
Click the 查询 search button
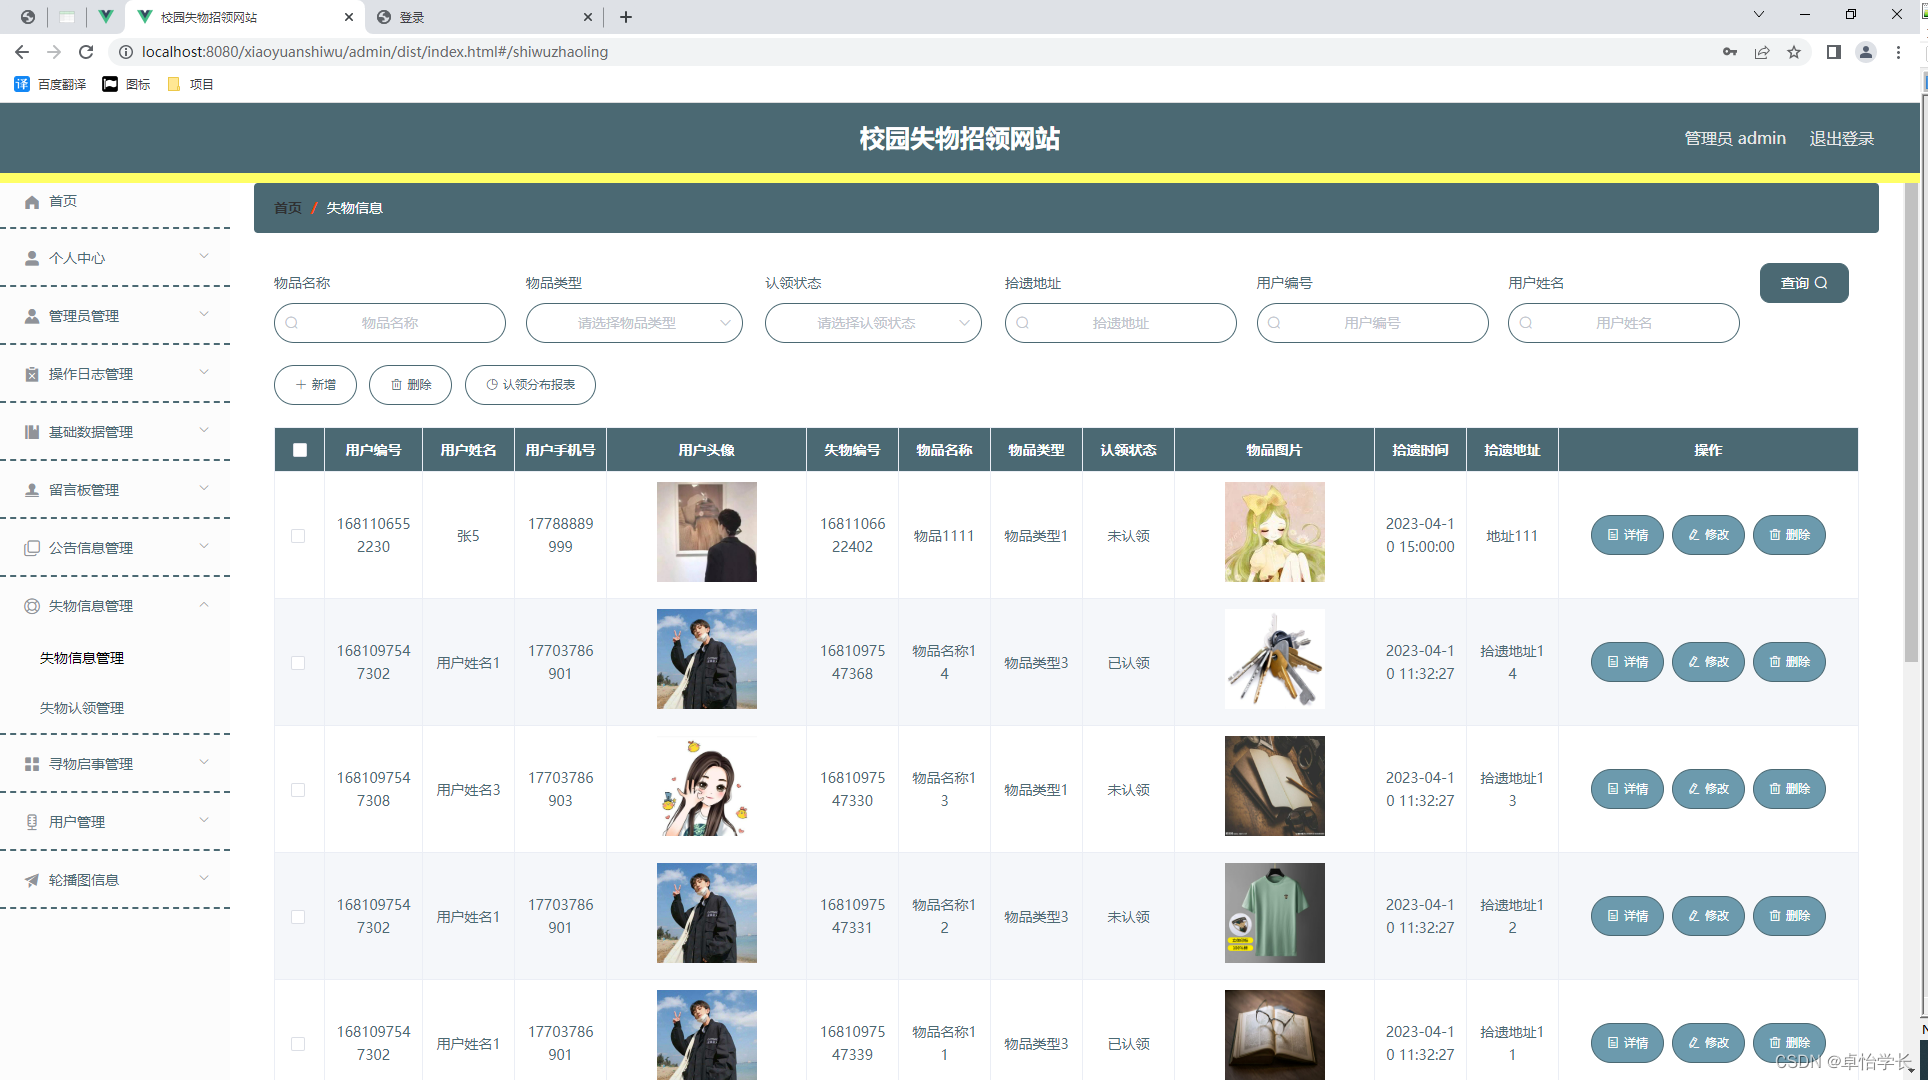1803,283
